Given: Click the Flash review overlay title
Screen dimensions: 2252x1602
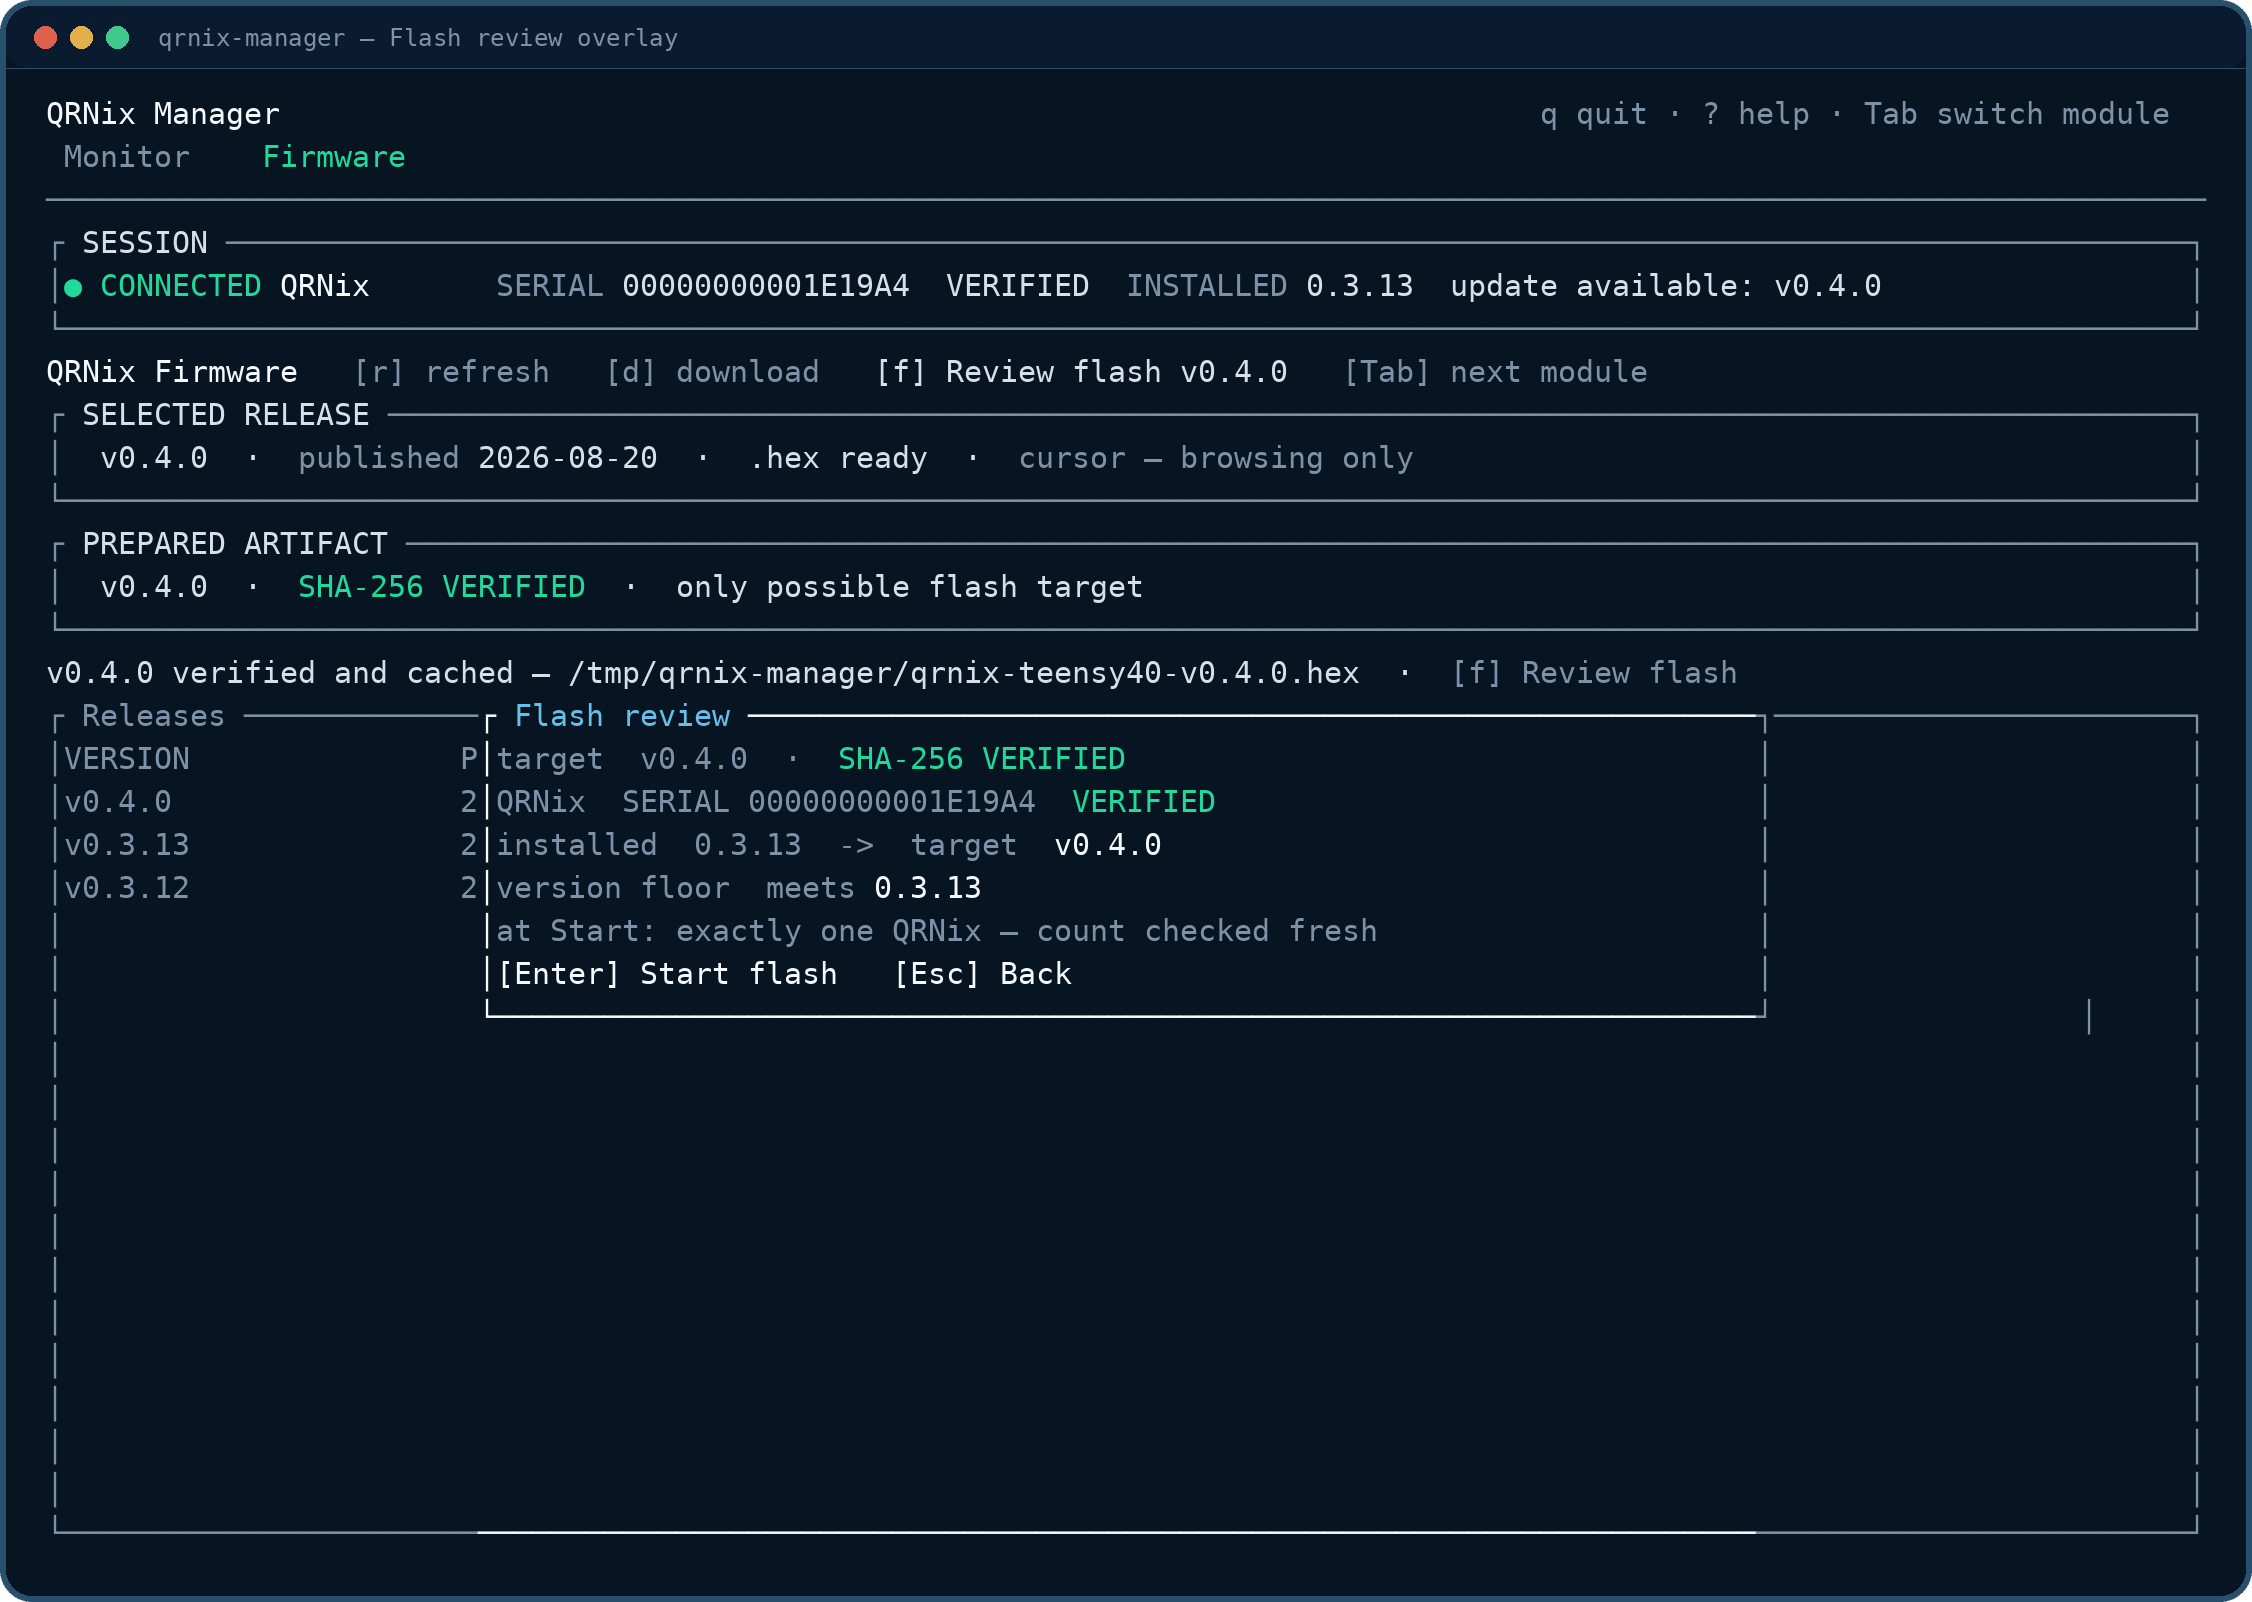Looking at the screenshot, I should [622, 716].
